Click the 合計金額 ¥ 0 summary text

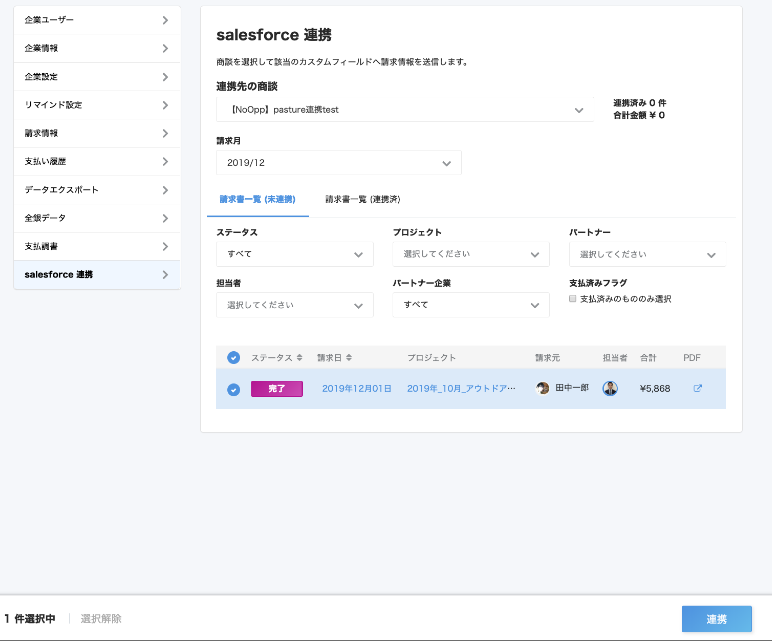tap(639, 115)
